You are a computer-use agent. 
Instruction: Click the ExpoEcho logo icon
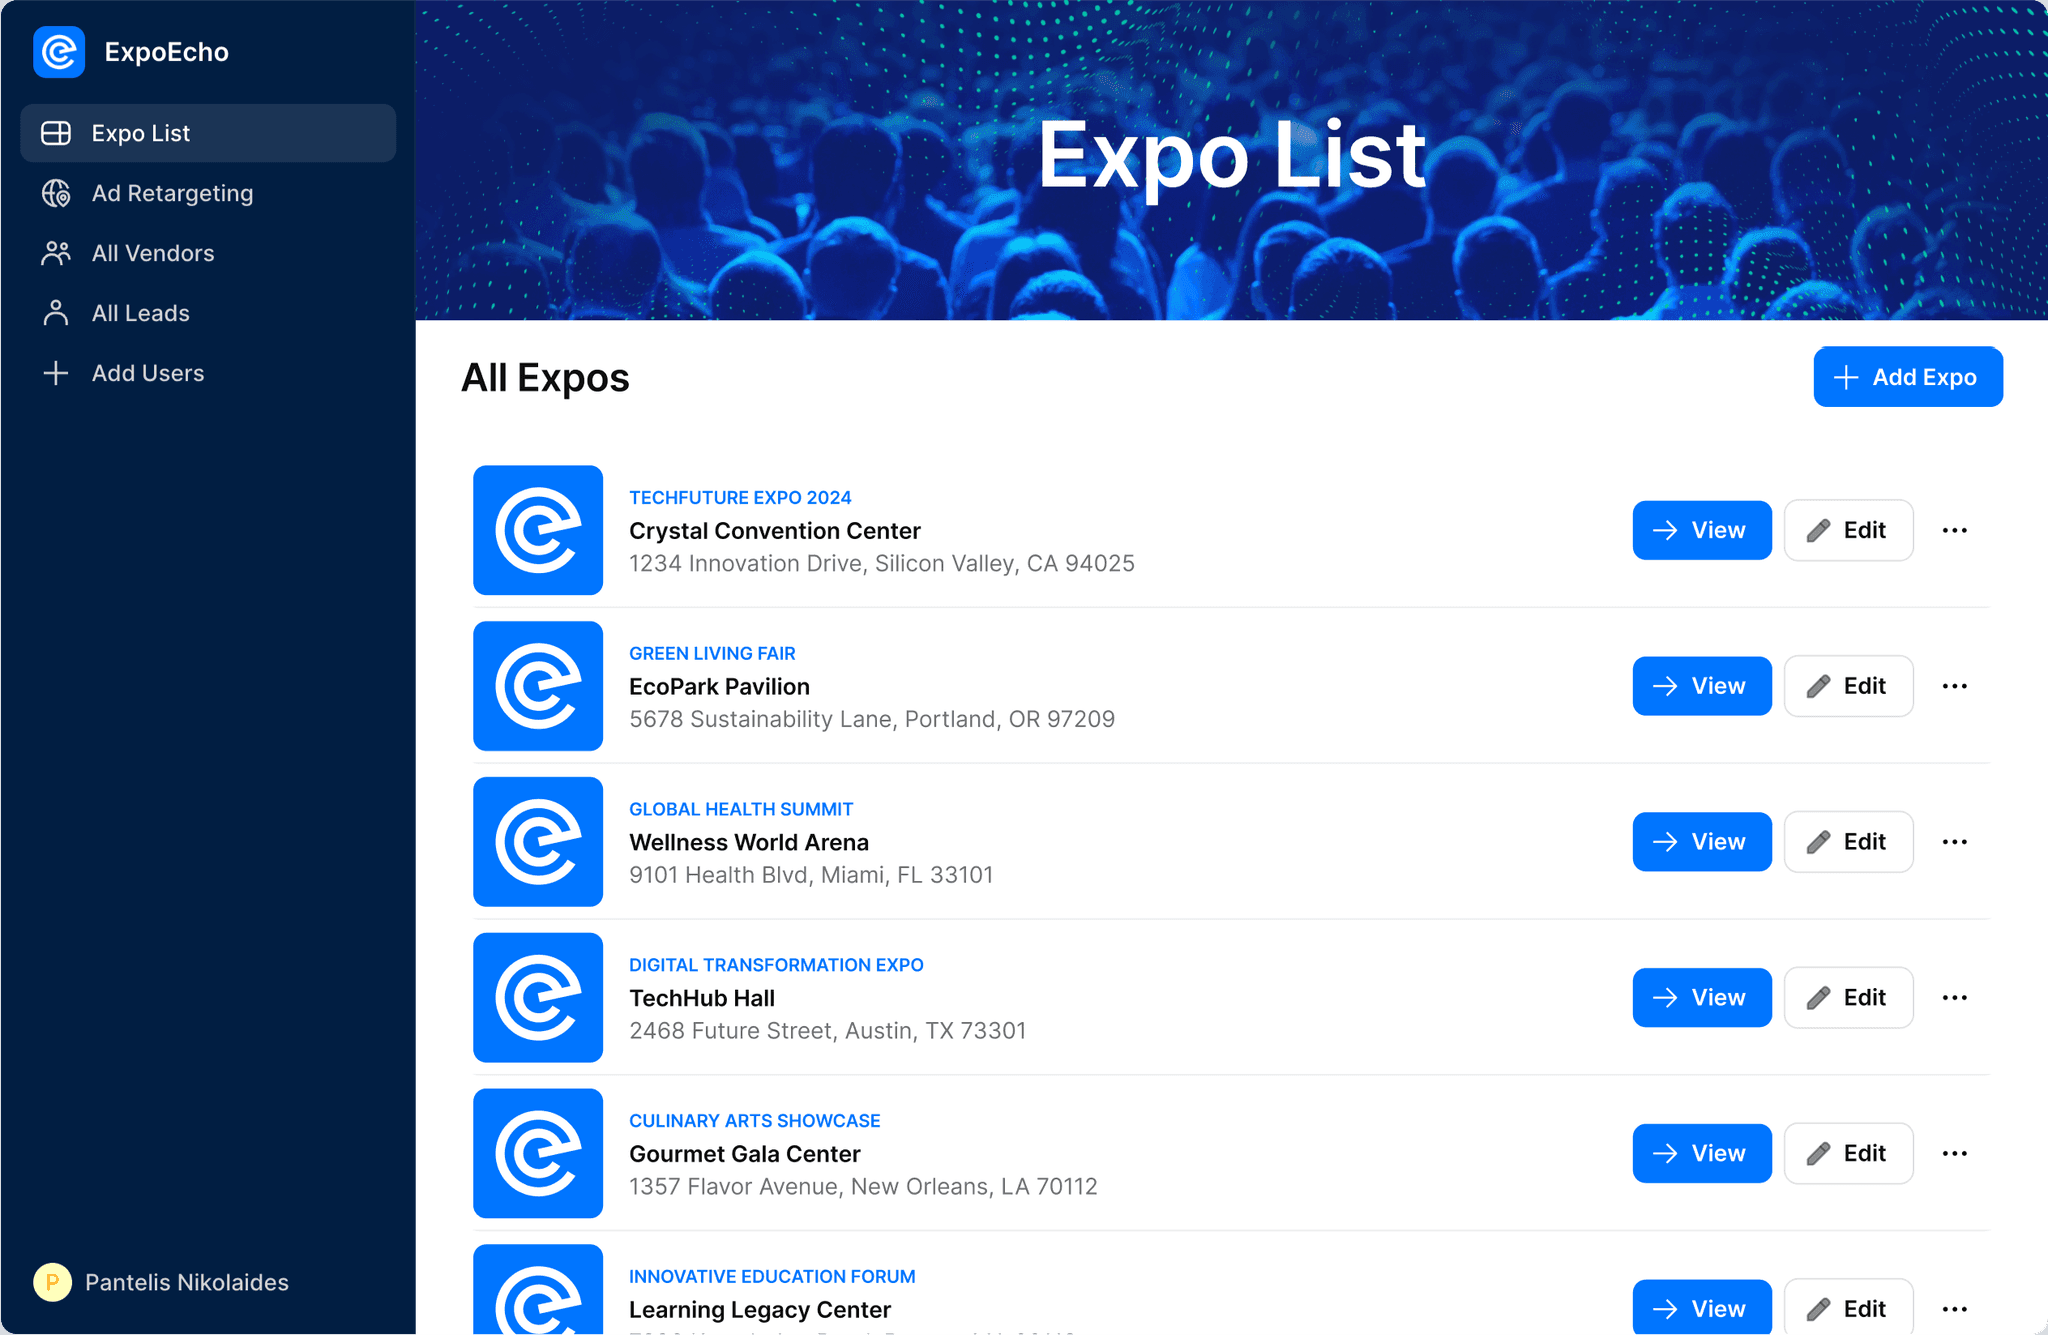pos(59,52)
